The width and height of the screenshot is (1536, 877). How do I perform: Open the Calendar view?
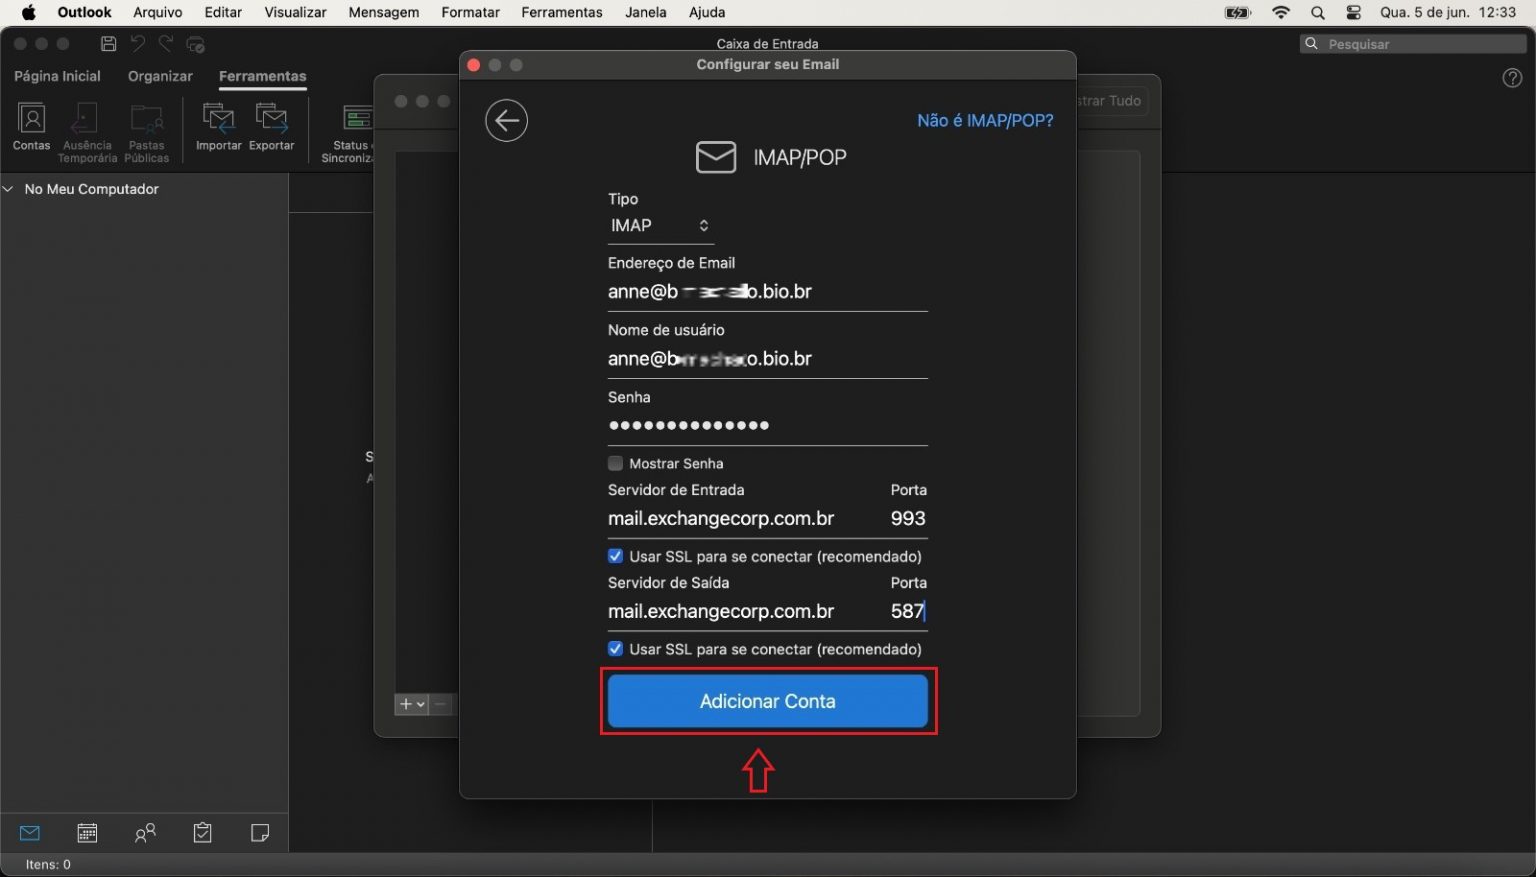click(87, 832)
